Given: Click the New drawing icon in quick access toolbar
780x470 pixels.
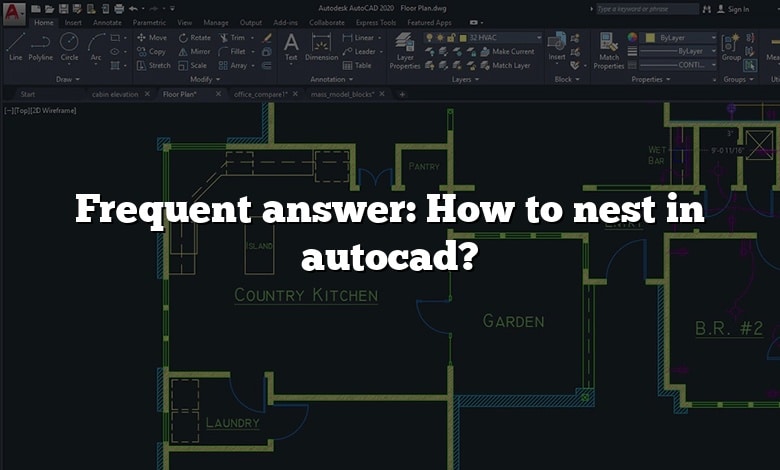Looking at the screenshot, I should click(35, 8).
